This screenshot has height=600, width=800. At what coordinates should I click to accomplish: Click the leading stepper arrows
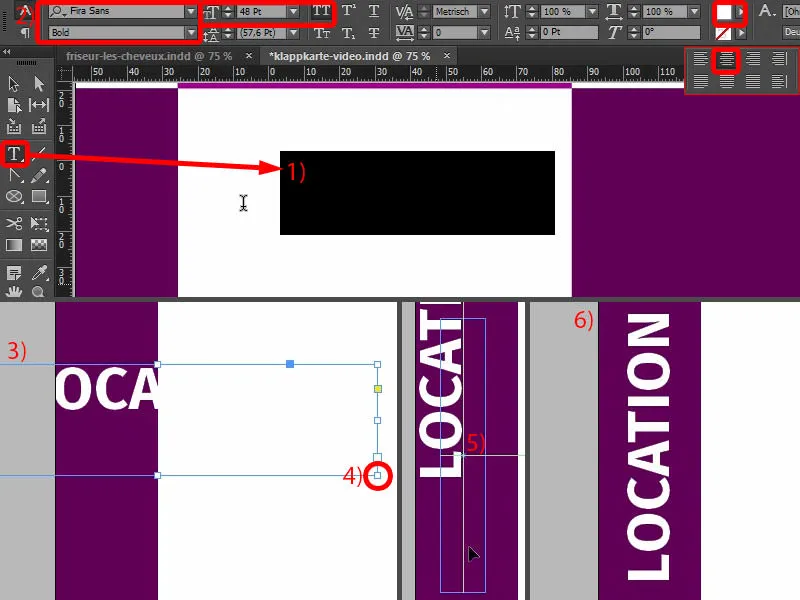coord(228,33)
